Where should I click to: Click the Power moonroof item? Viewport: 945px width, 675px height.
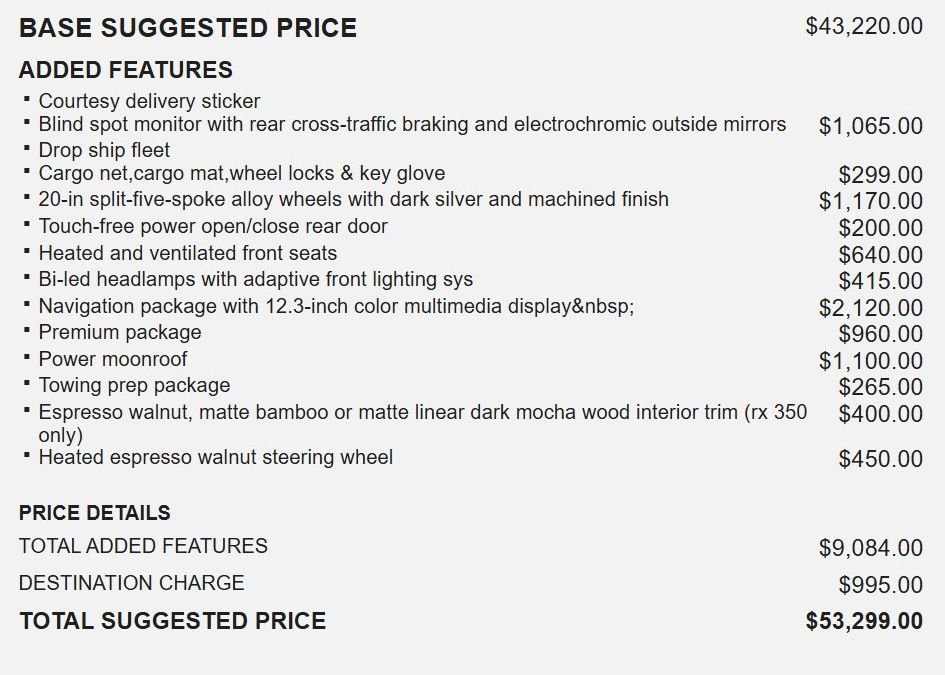[113, 359]
